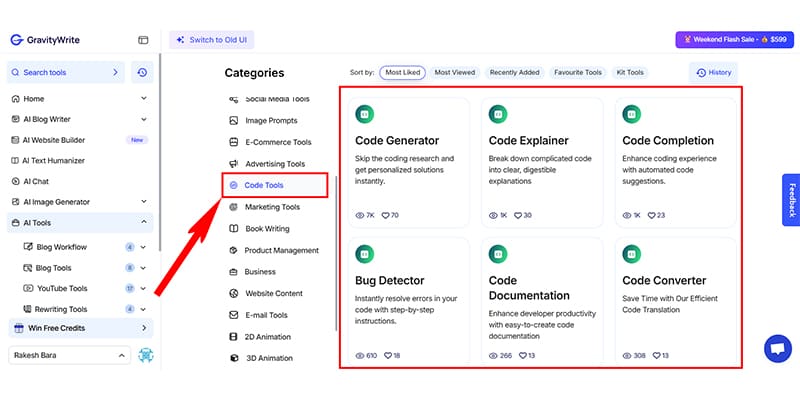The width and height of the screenshot is (800, 400).
Task: Show Kit Tools filter
Action: 630,72
